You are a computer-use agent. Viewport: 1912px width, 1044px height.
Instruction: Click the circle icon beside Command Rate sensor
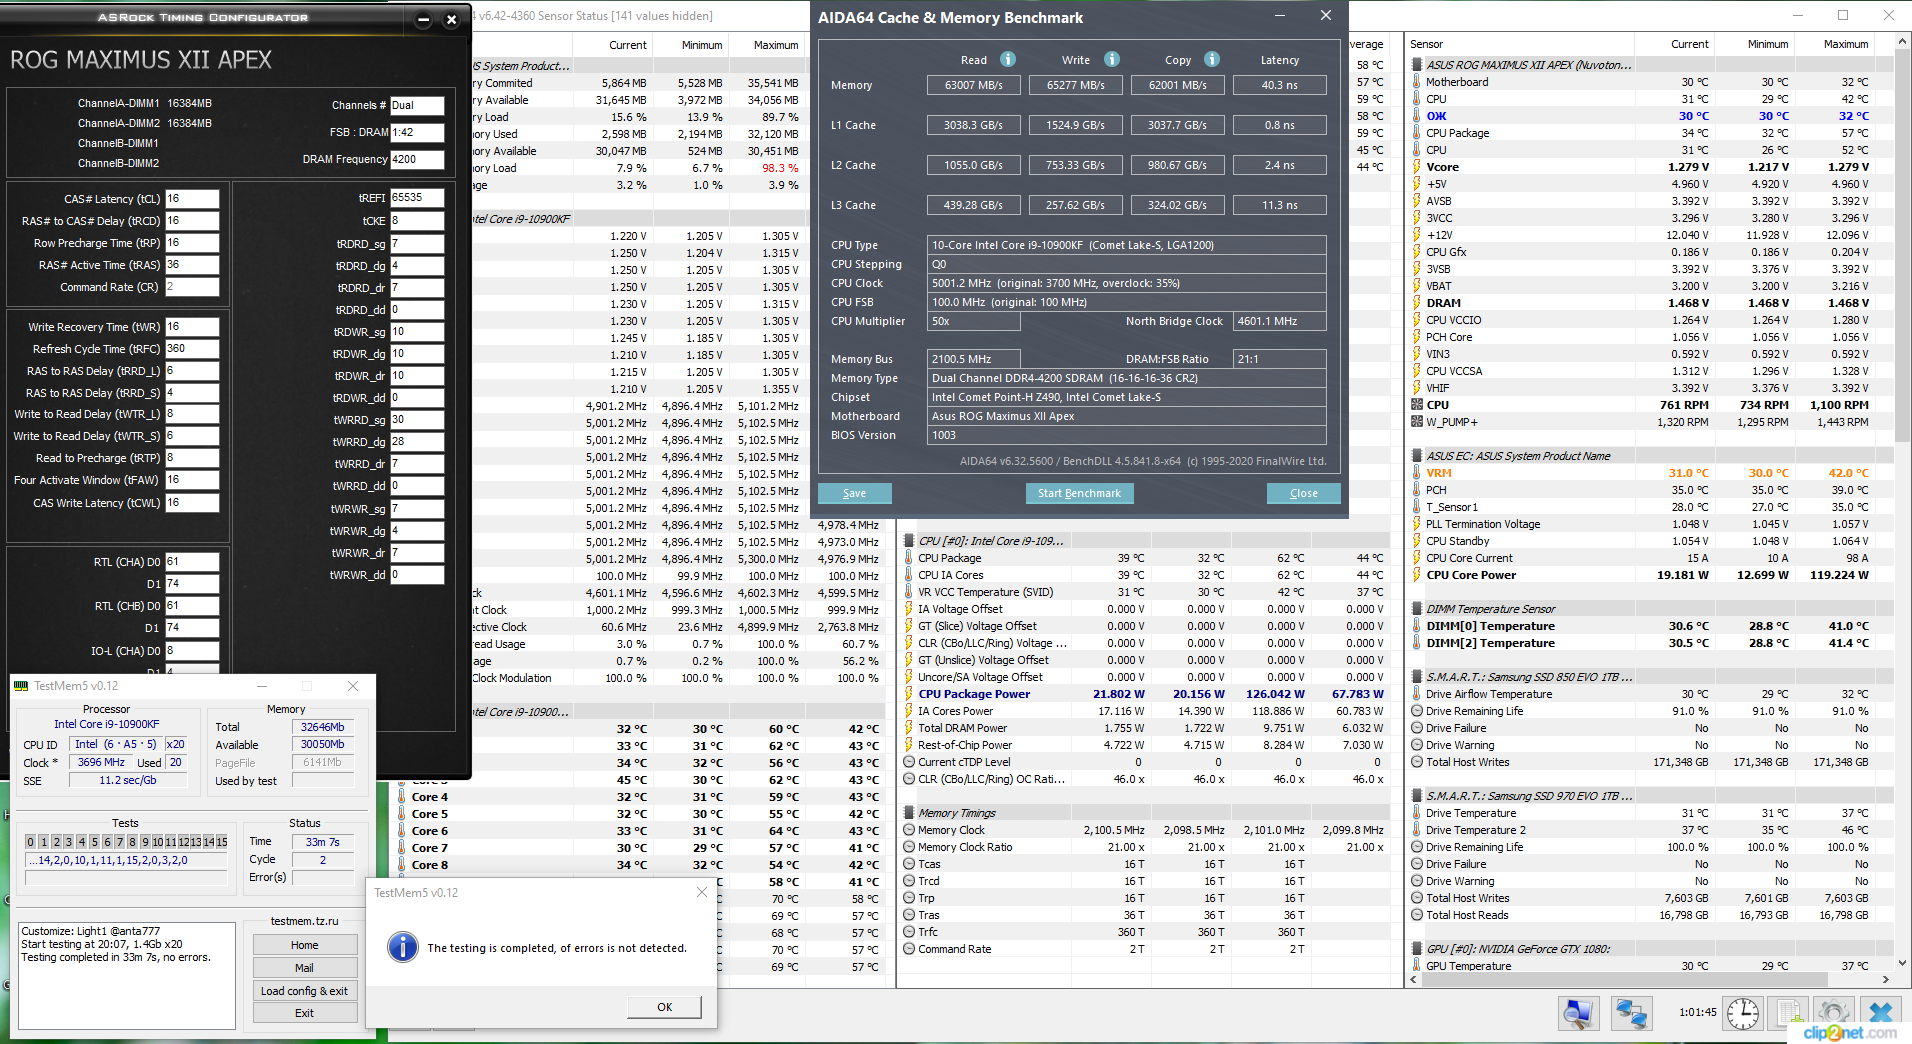[909, 949]
